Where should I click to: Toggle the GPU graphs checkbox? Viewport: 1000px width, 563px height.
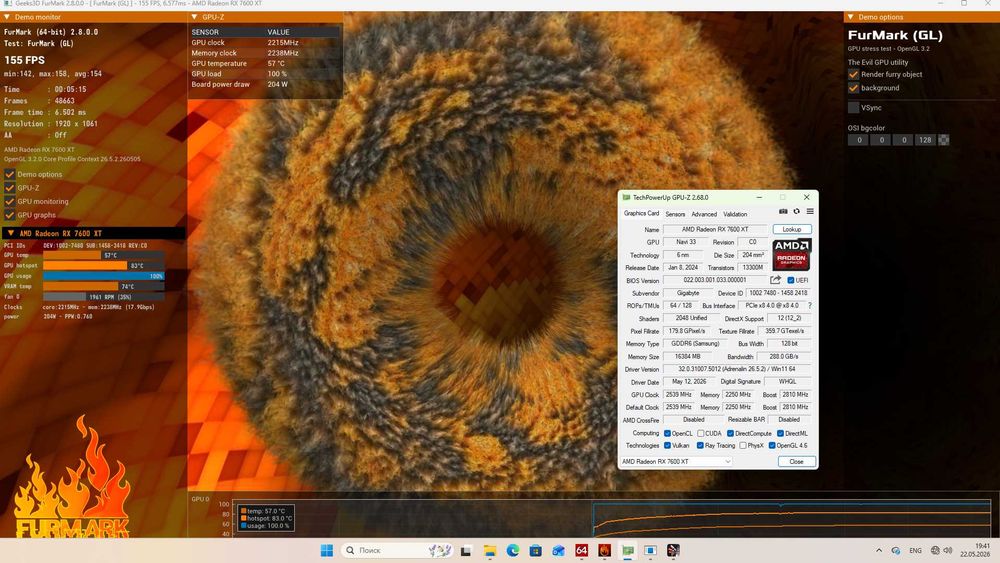point(10,215)
